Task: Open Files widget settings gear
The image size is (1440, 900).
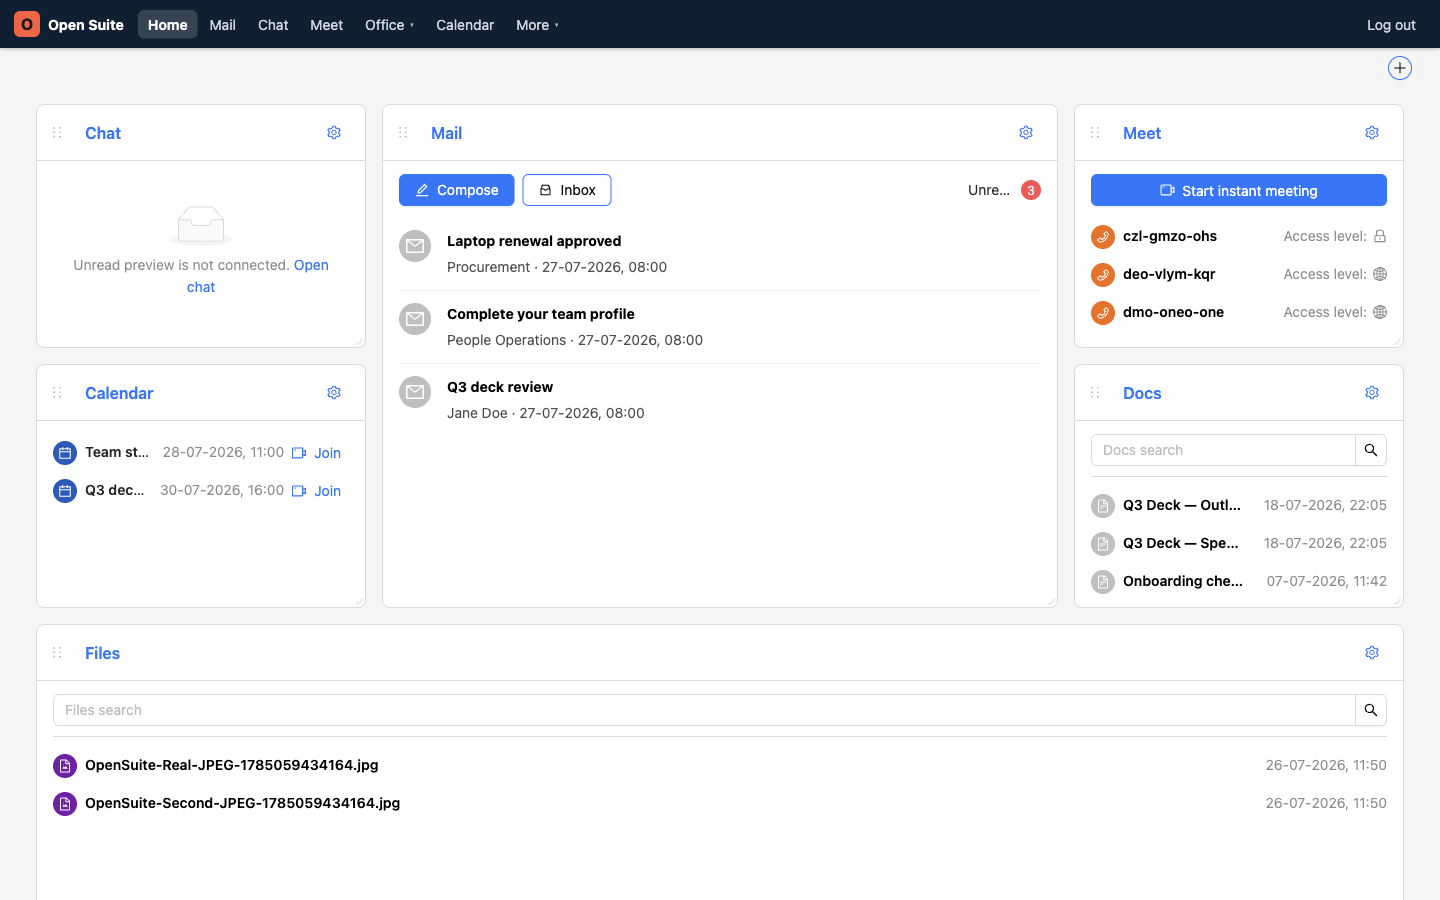Action: pyautogui.click(x=1372, y=653)
